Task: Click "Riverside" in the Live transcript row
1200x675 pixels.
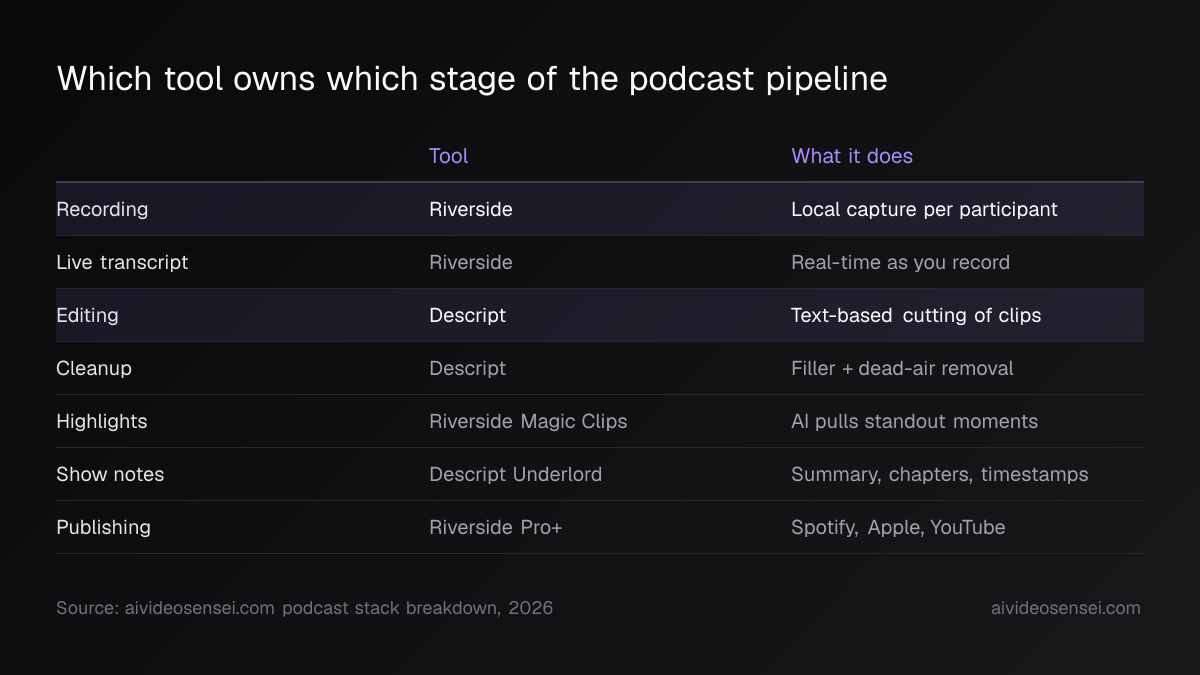Action: 471,262
